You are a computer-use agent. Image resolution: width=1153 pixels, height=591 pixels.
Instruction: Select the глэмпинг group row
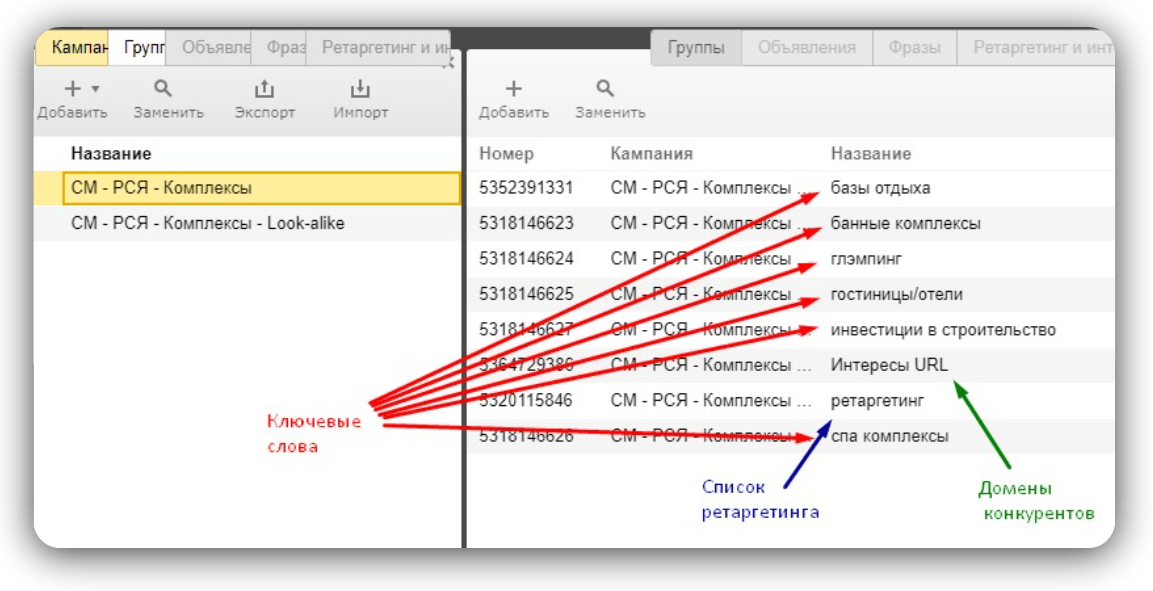[x=790, y=259]
